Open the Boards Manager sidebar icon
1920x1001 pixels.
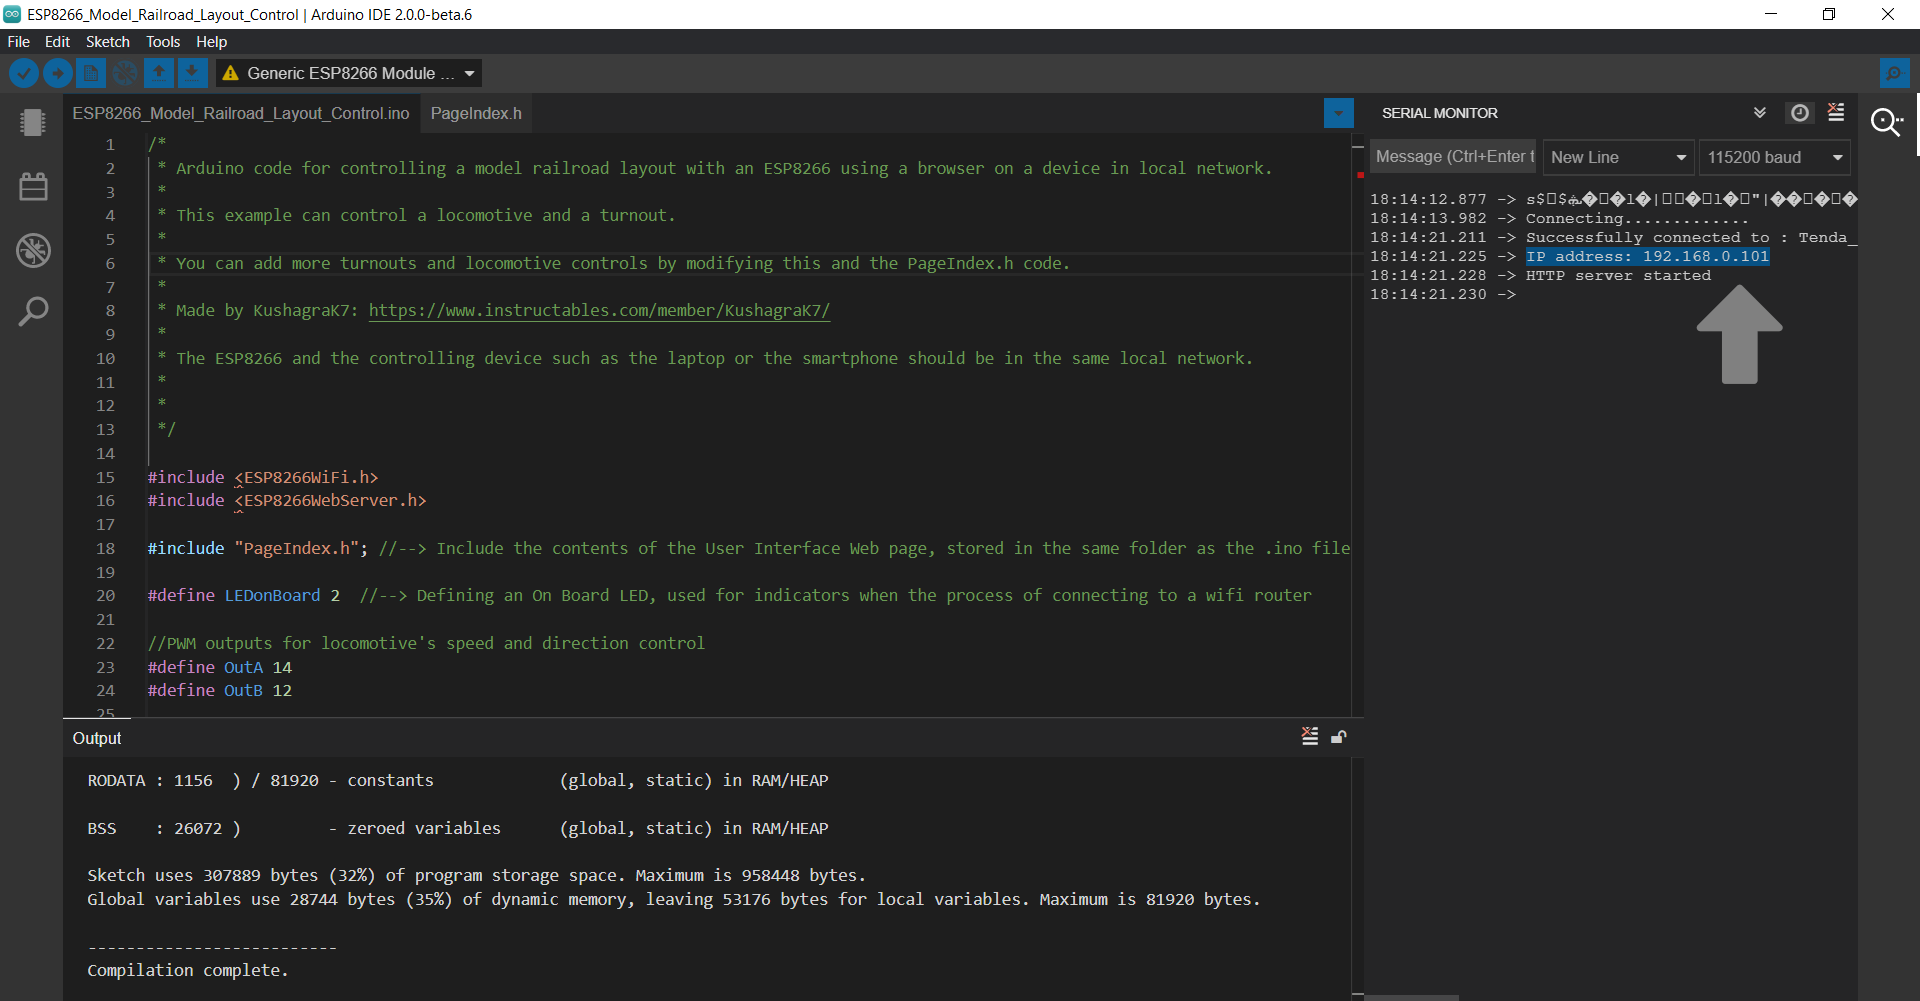coord(33,122)
